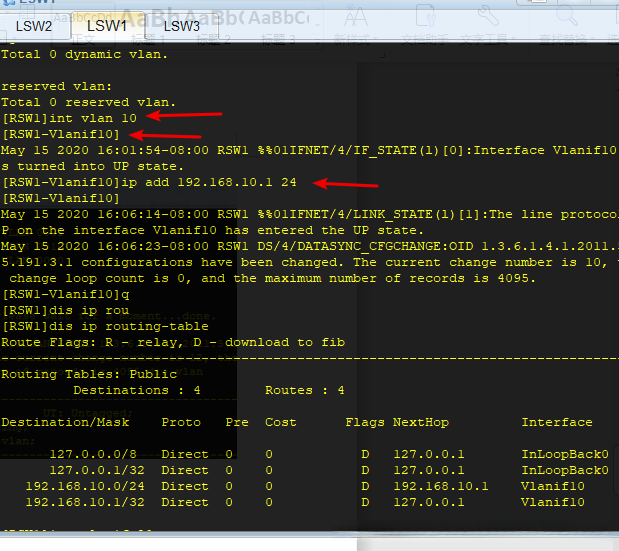Click the '[RSW1]int vlan 10' command

[69, 118]
